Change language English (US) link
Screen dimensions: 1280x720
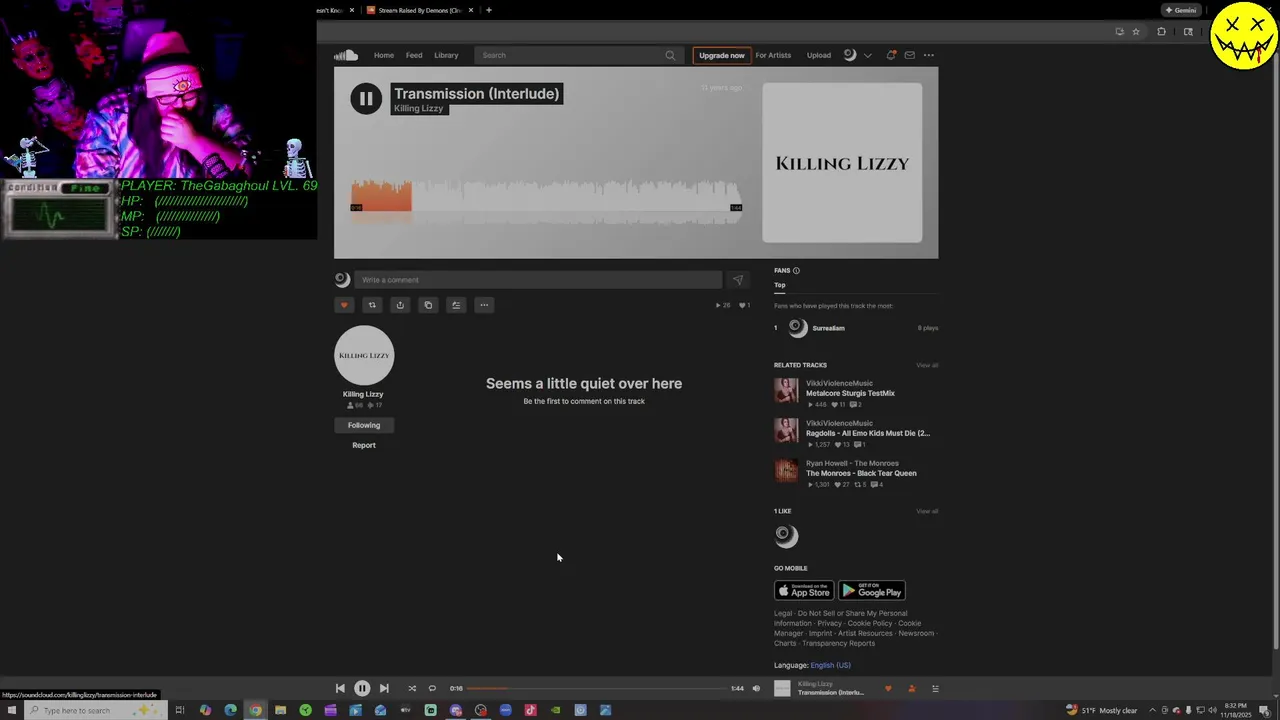[x=830, y=665]
